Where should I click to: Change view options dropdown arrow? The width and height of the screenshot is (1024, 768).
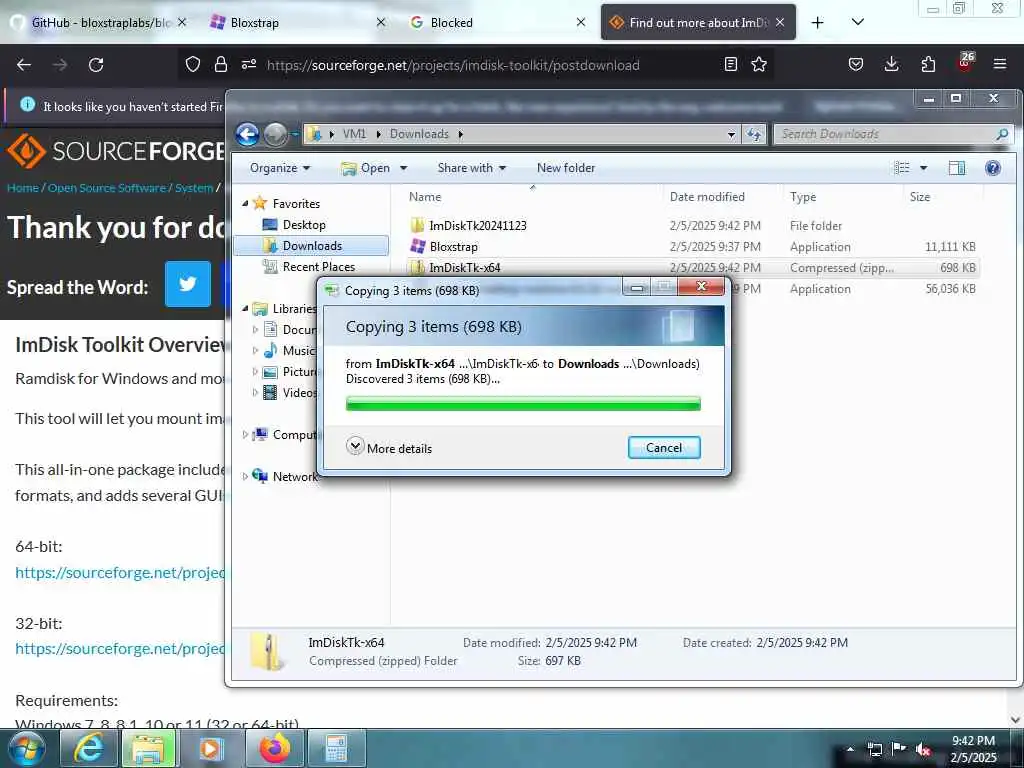click(x=923, y=168)
